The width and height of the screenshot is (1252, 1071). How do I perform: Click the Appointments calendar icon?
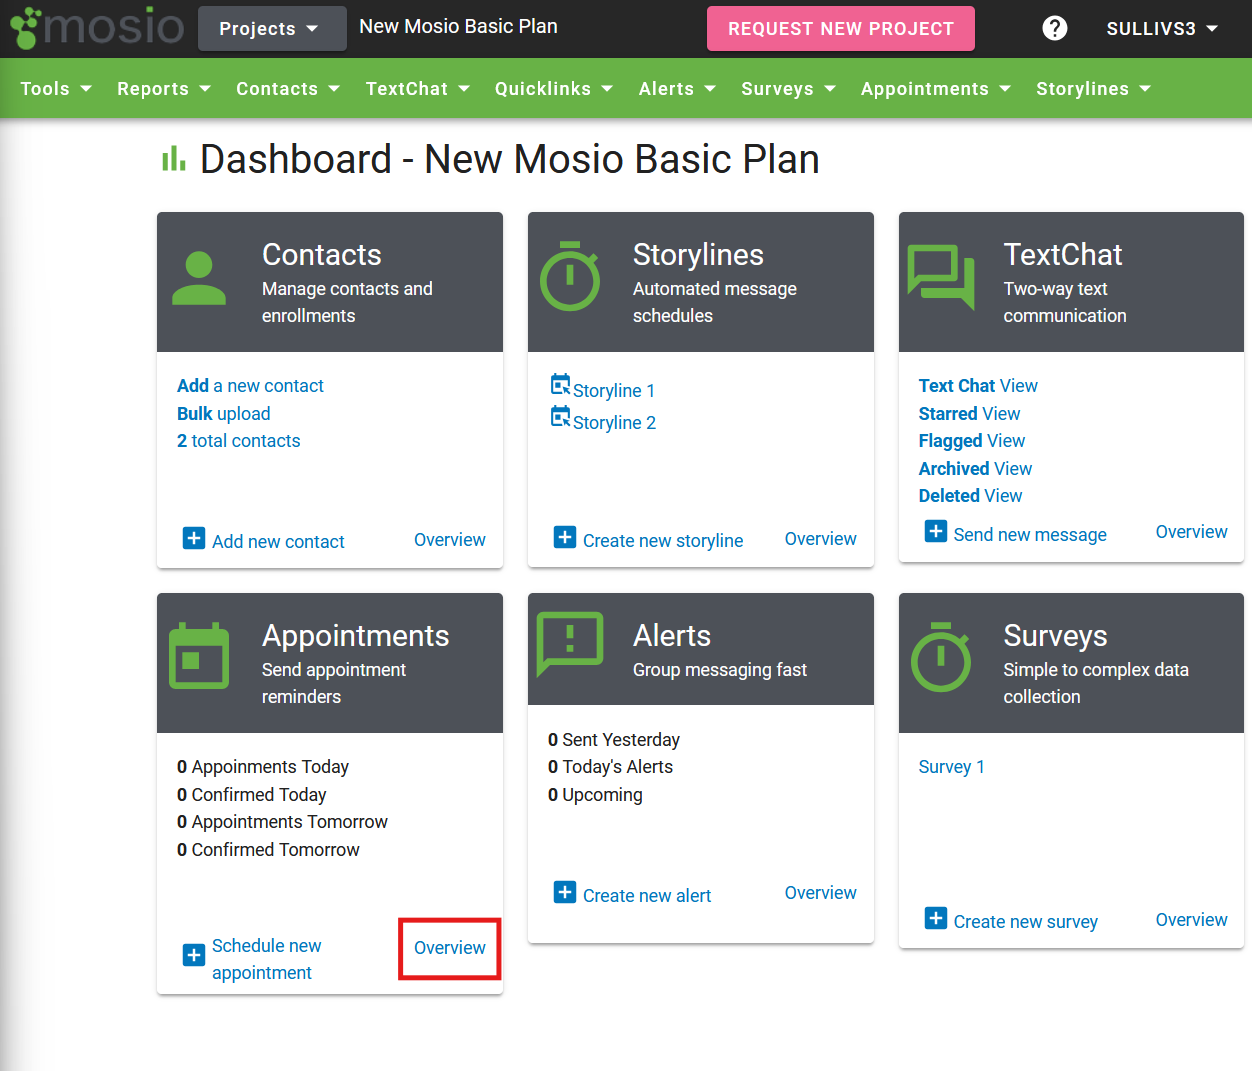tap(199, 656)
